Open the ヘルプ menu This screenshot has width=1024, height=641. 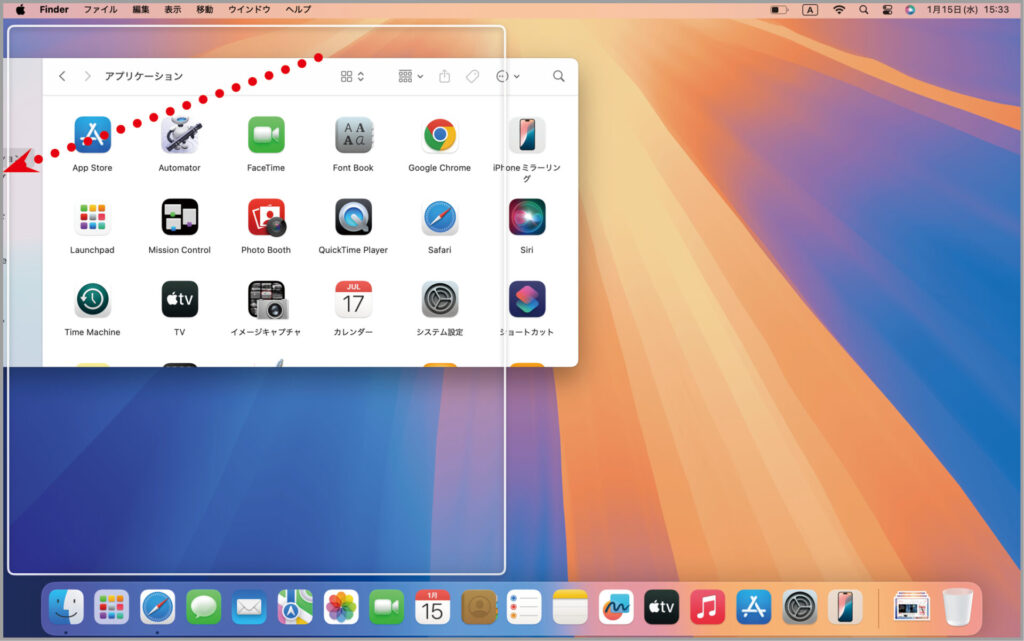pos(298,10)
